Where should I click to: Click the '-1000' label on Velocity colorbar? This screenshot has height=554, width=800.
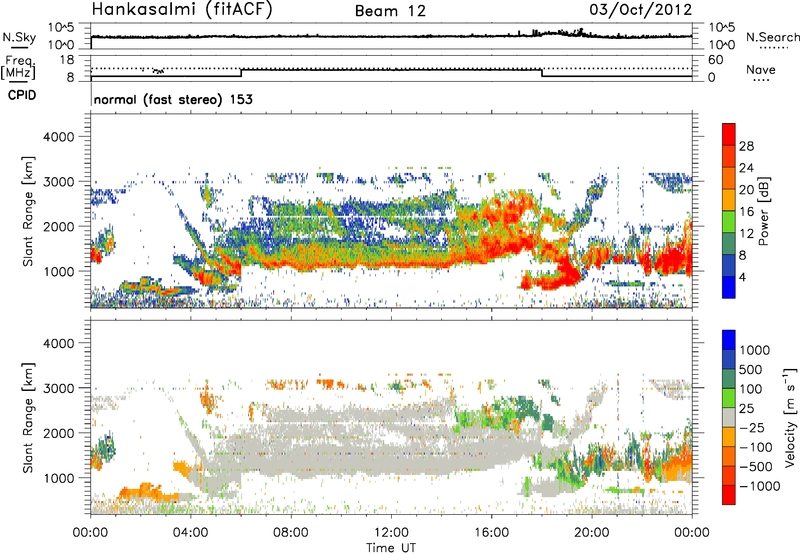(759, 486)
